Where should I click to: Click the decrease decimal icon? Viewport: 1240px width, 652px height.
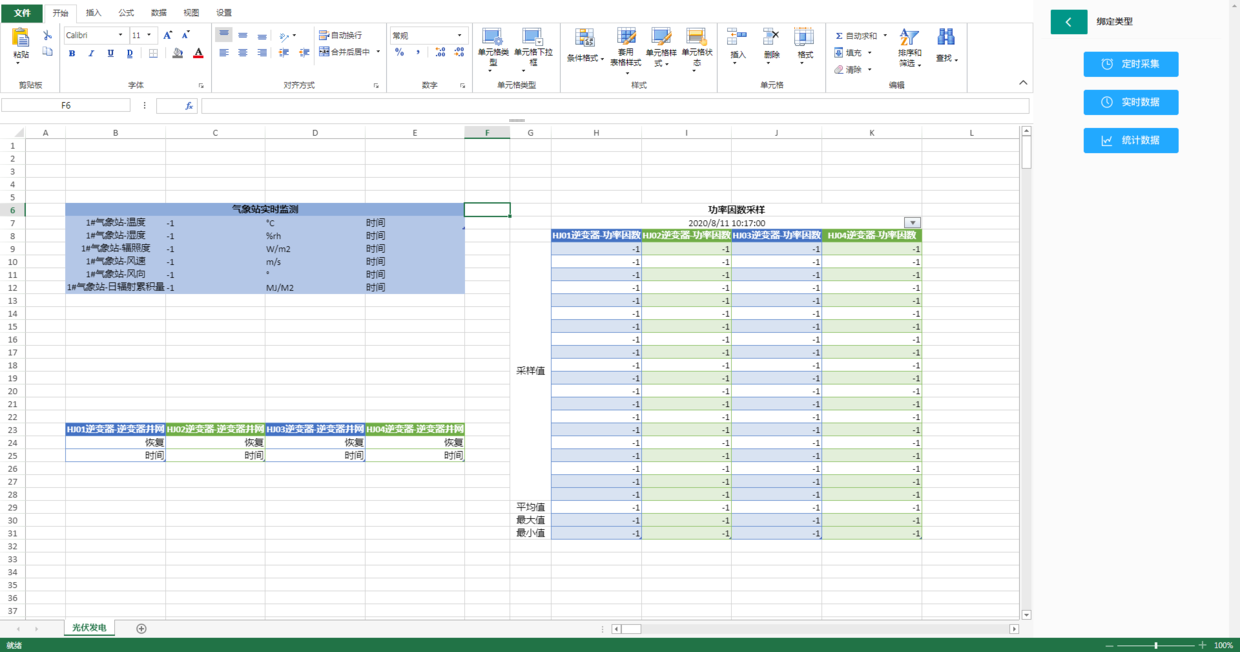click(x=459, y=52)
